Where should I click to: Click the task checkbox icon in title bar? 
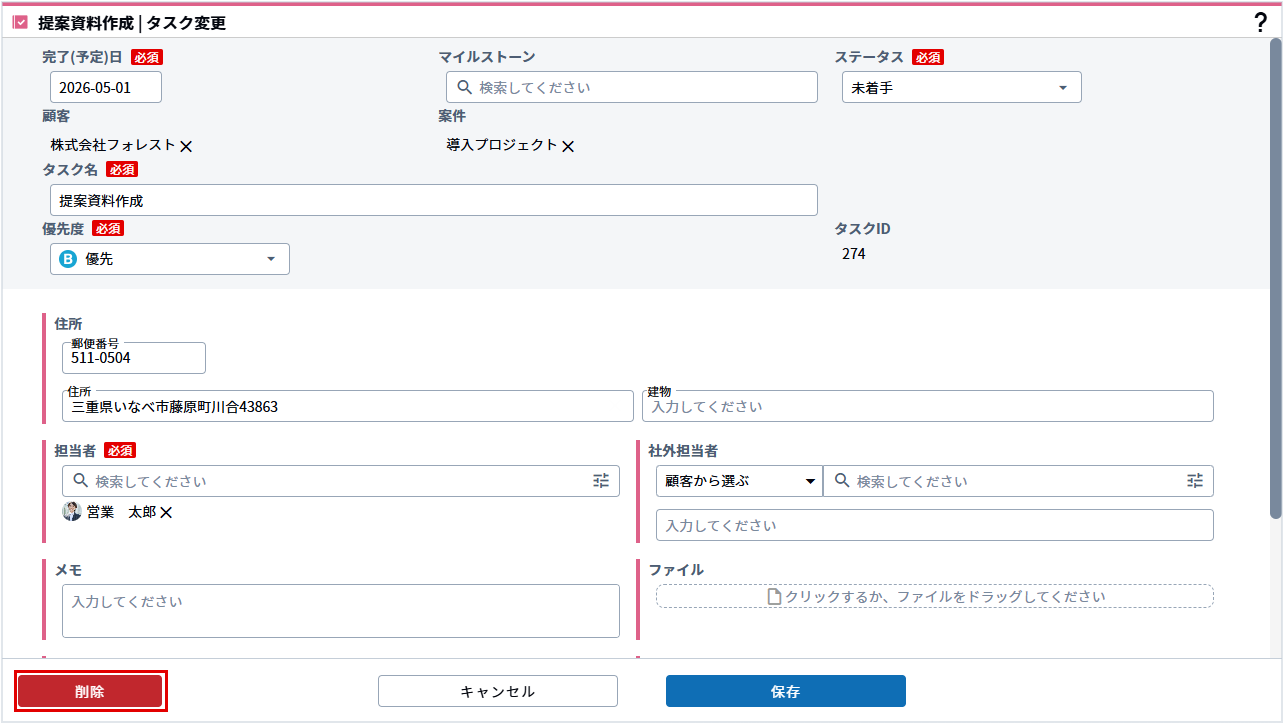coord(20,23)
